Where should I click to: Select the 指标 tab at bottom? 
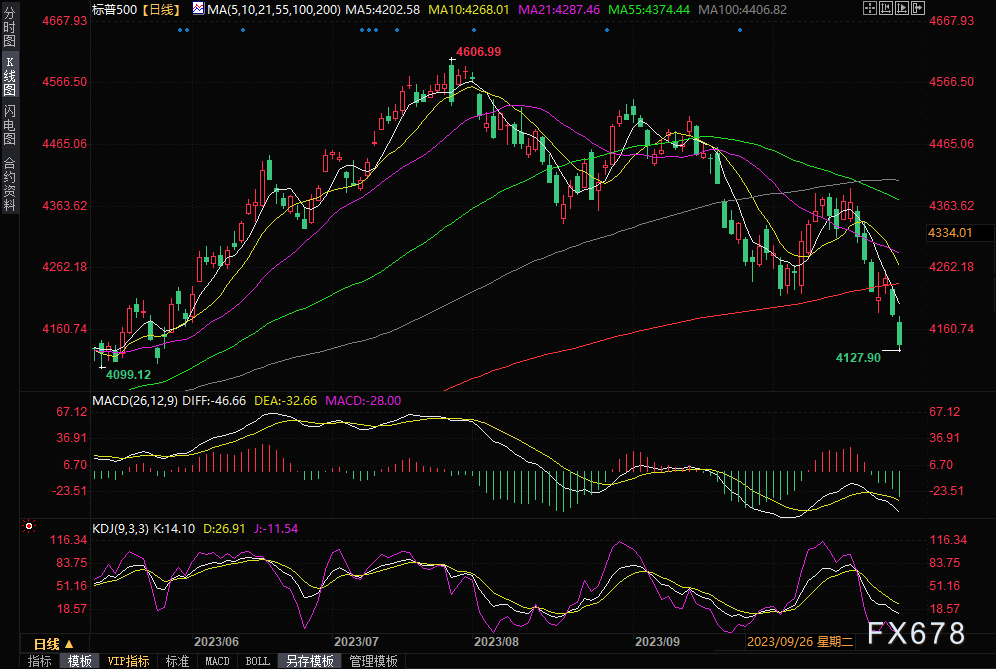(40, 661)
